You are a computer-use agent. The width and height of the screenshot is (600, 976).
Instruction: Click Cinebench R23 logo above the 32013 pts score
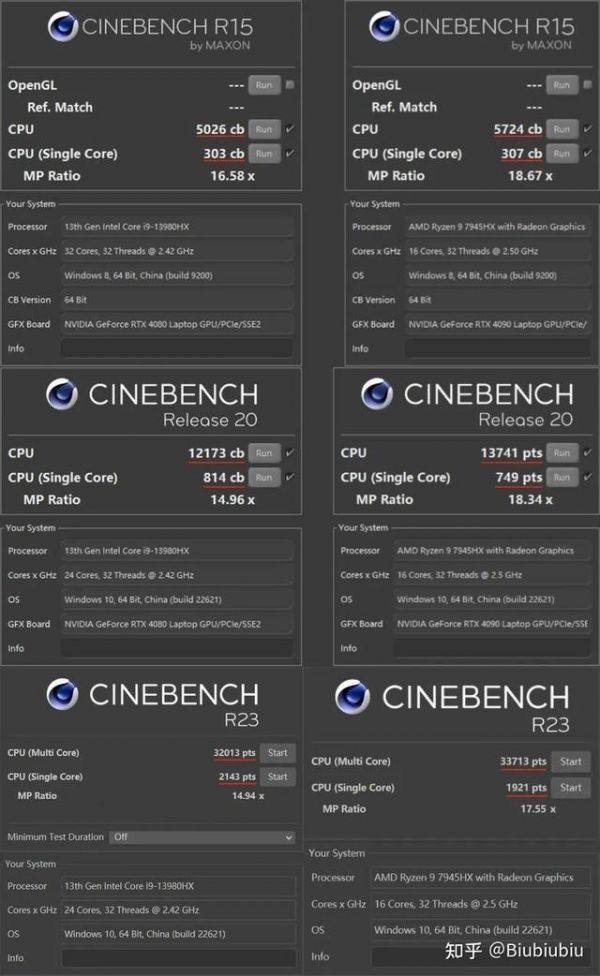(63, 694)
